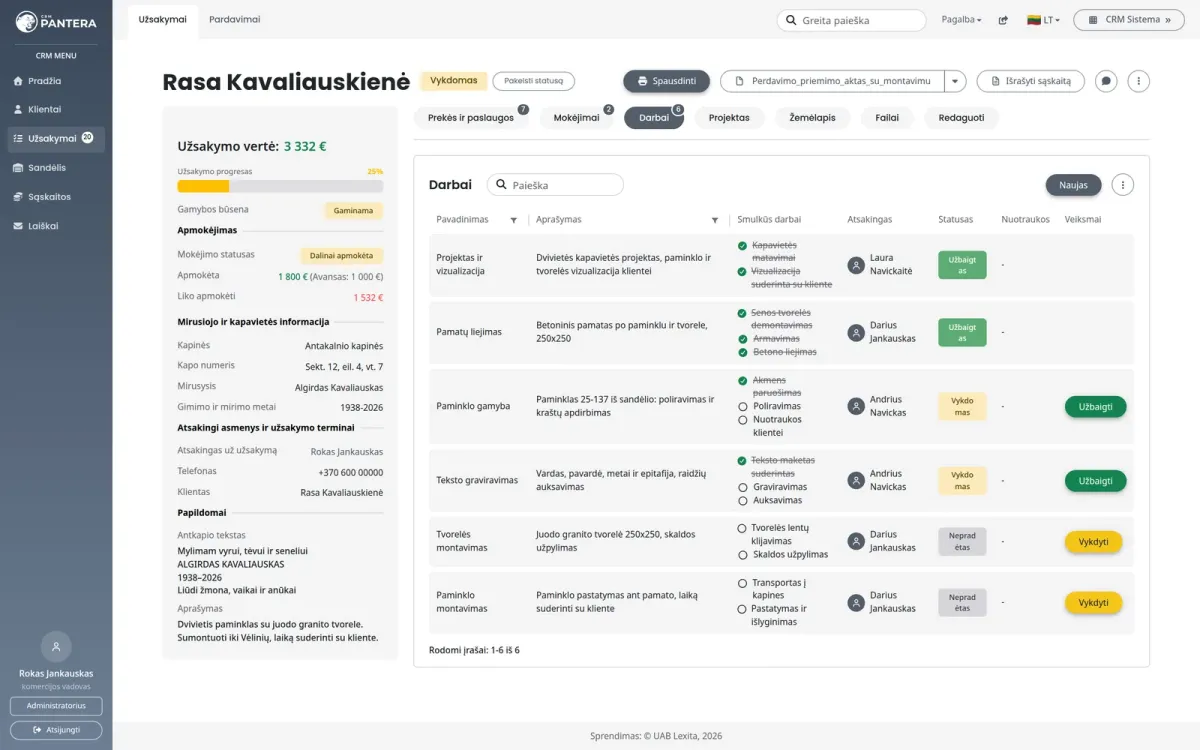Open Administratorius role selector
This screenshot has height=750, width=1200.
[56, 706]
